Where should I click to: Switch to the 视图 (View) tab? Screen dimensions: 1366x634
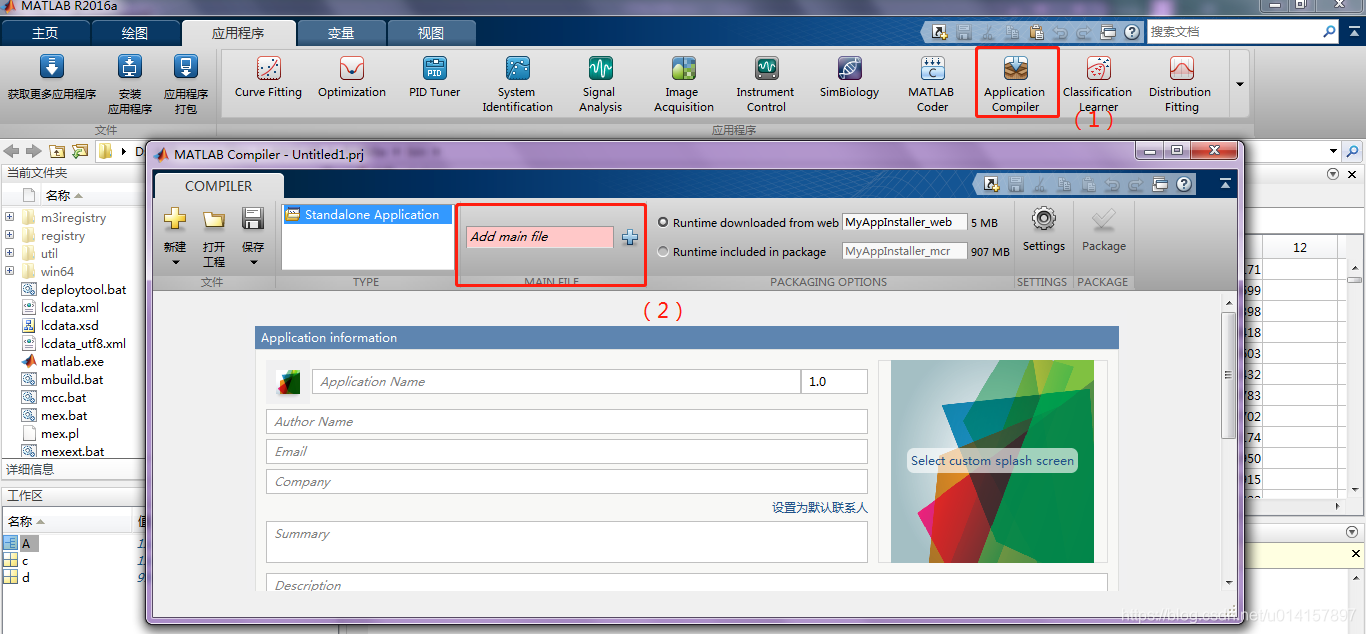point(431,33)
